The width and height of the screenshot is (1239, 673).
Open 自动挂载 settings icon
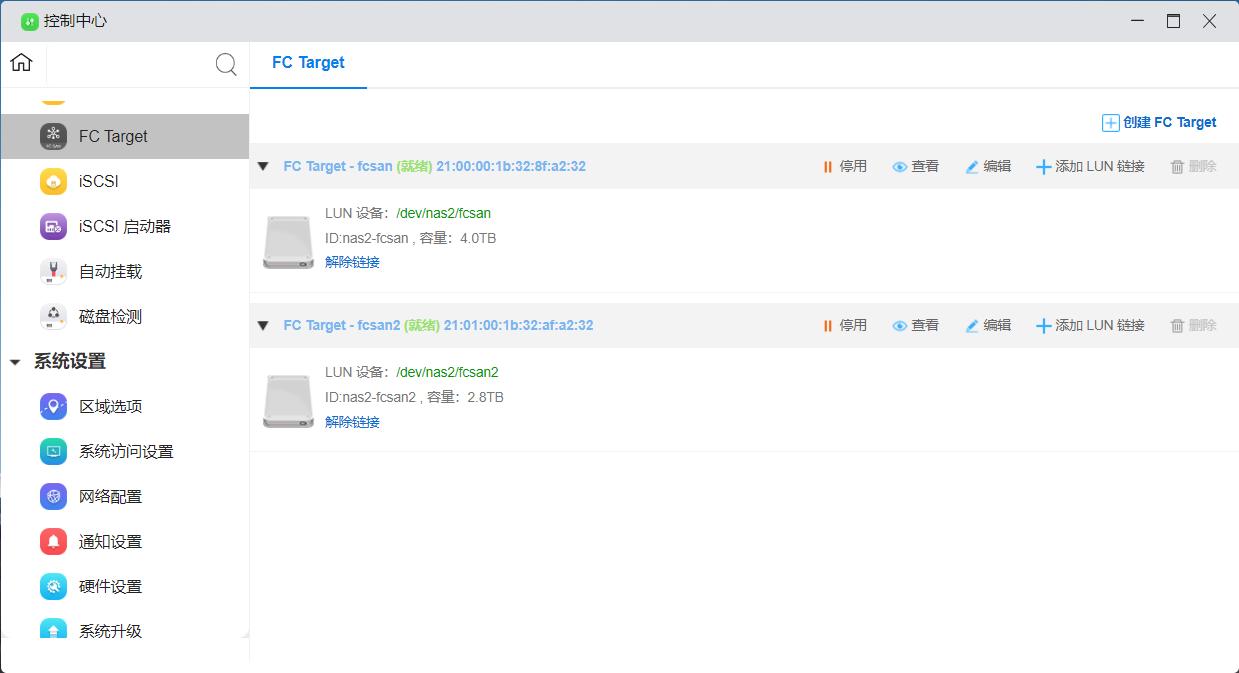click(x=53, y=272)
